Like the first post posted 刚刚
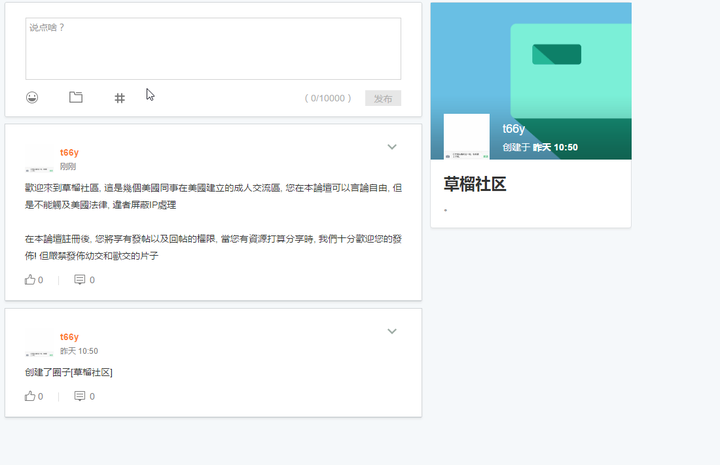 [x=34, y=280]
